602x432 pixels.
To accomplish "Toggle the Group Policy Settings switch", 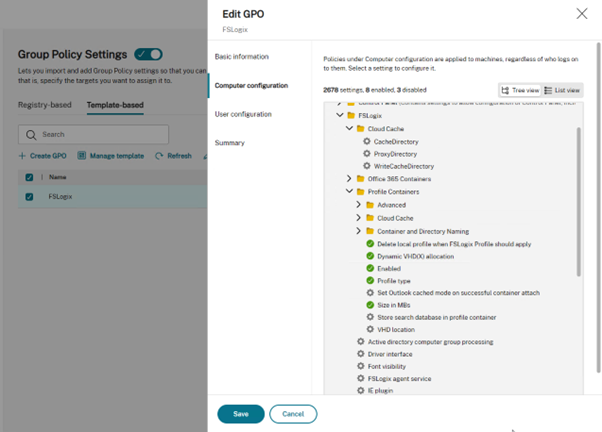I will point(149,54).
